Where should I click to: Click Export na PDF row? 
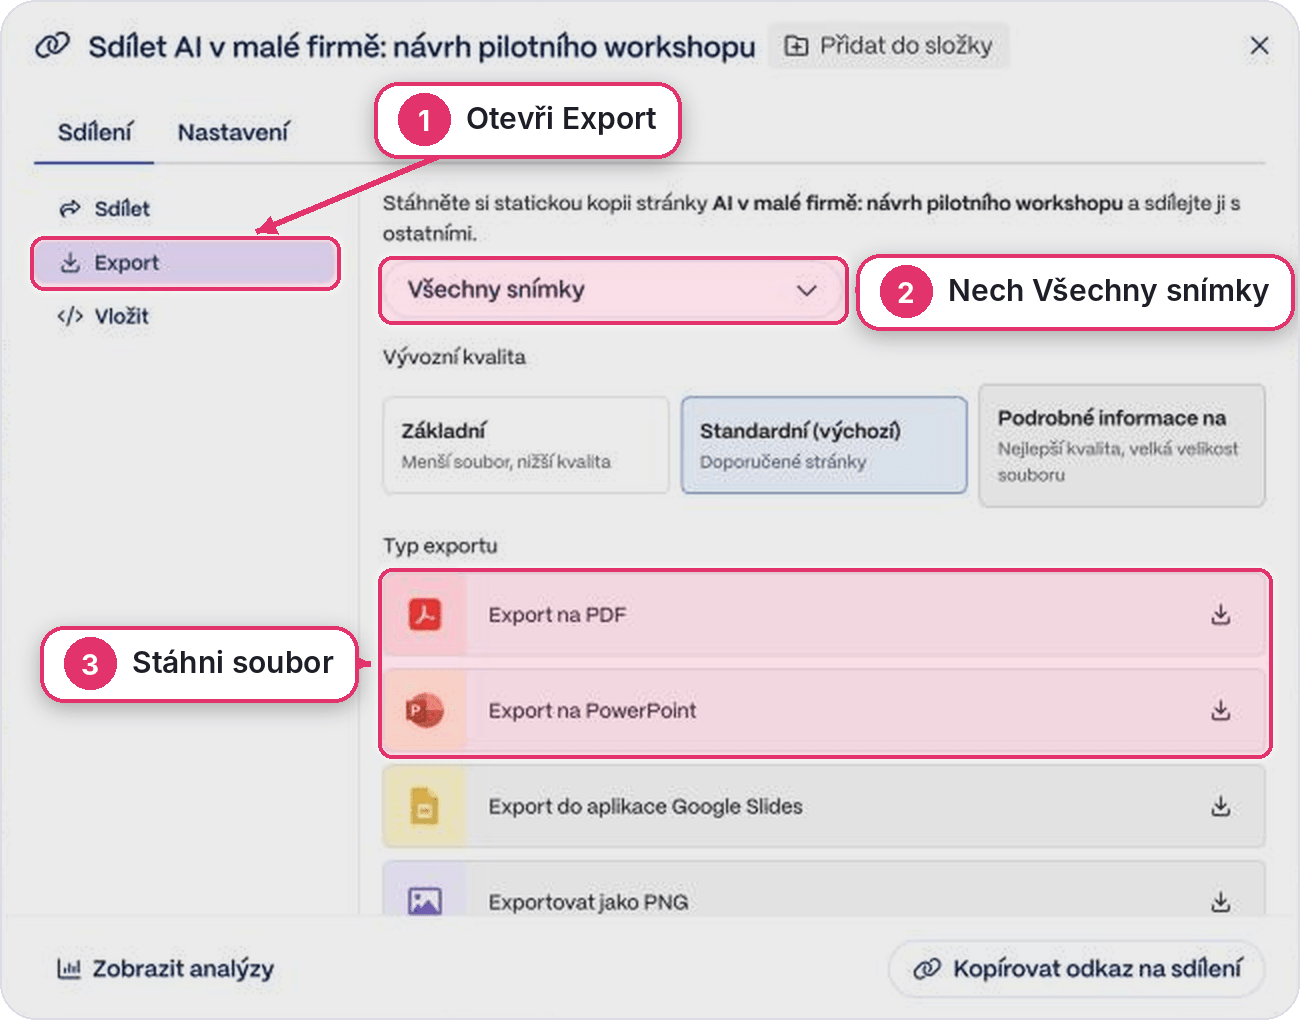pyautogui.click(x=824, y=615)
